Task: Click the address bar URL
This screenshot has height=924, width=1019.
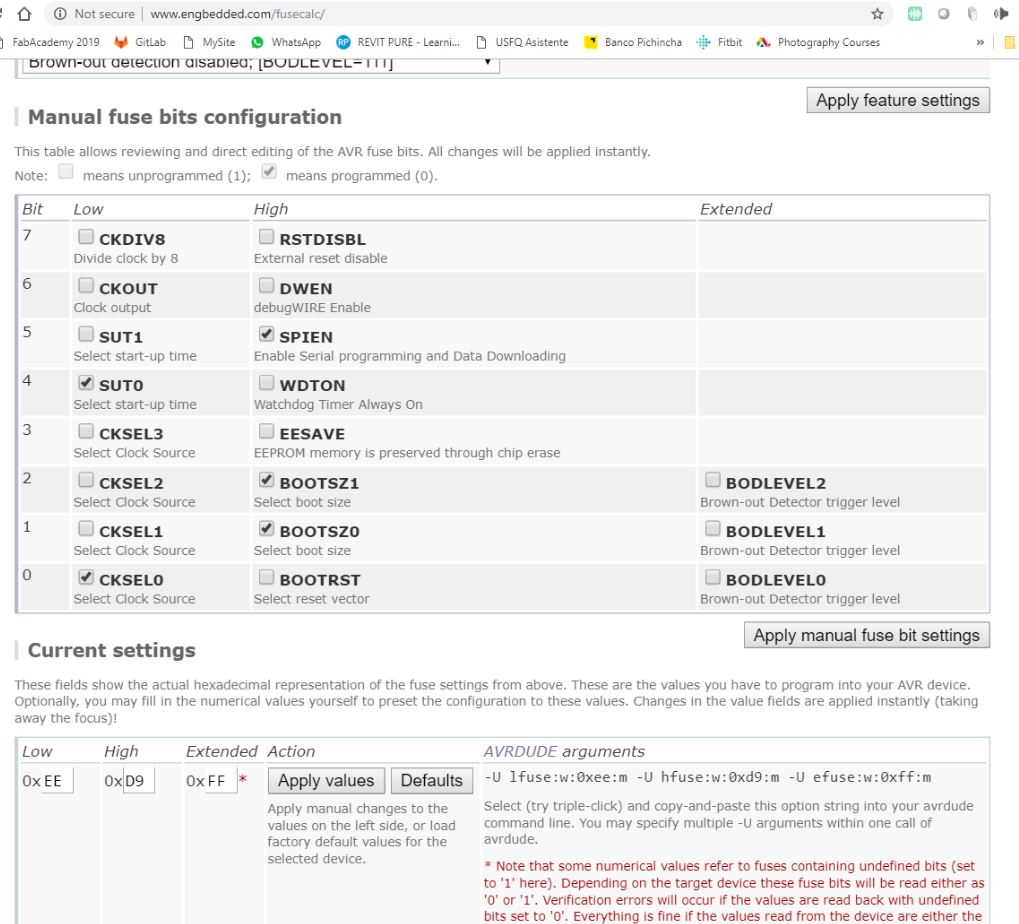Action: point(237,14)
